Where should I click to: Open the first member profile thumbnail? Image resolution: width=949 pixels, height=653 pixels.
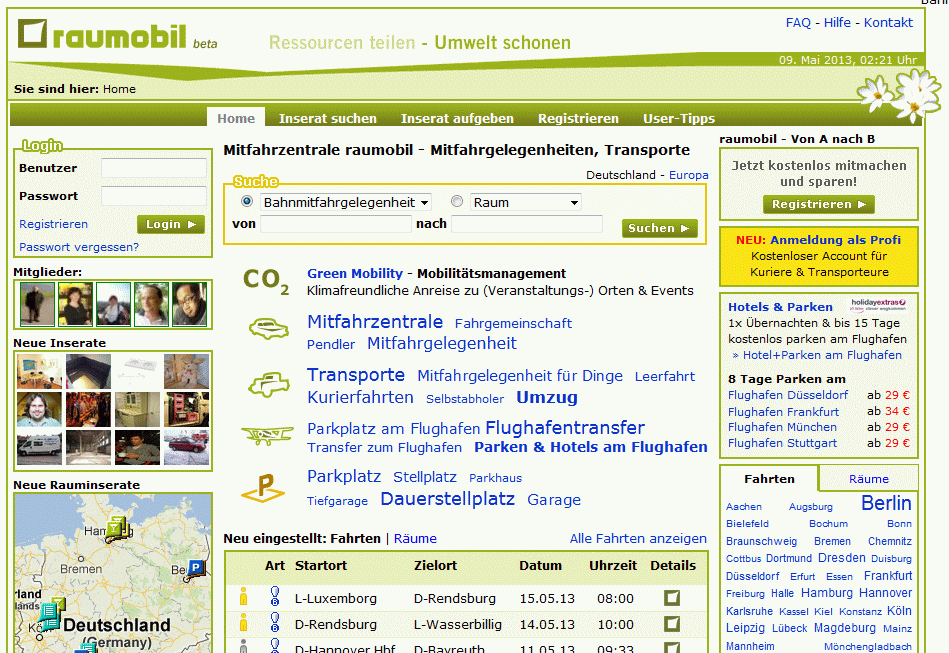point(37,304)
